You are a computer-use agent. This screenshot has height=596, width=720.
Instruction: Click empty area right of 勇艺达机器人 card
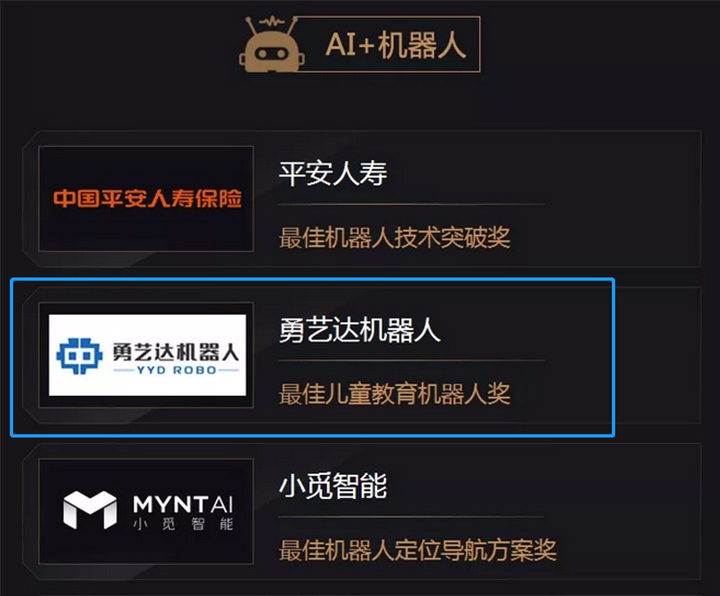[657, 355]
